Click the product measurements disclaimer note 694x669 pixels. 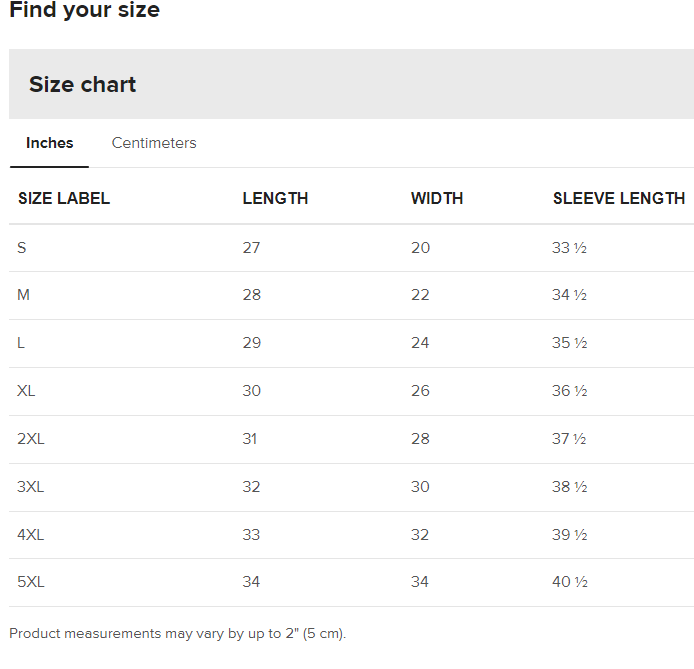click(x=178, y=633)
